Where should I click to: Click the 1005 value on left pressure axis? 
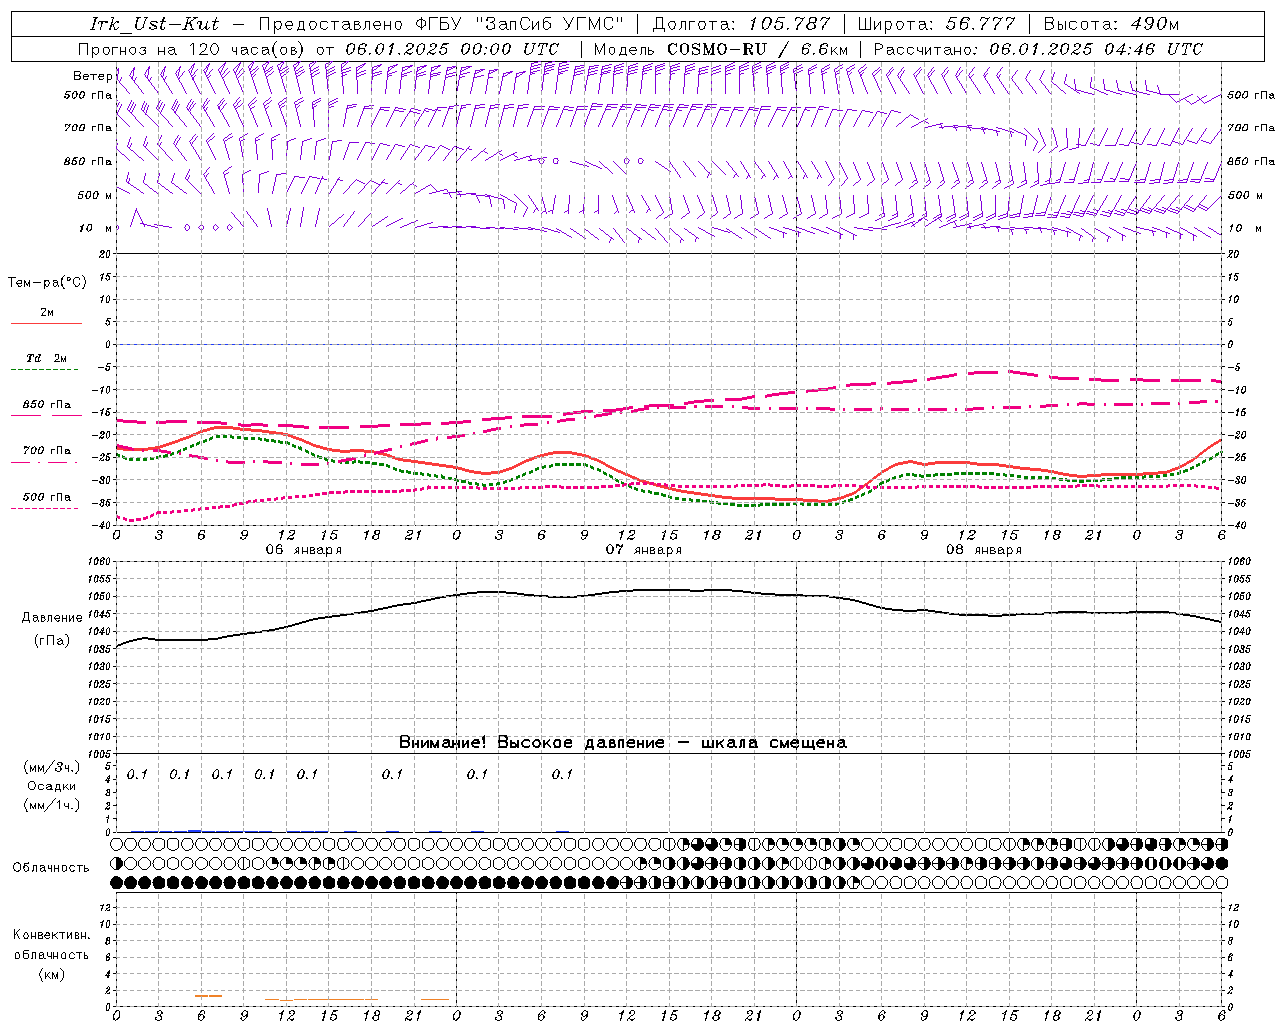pos(98,754)
